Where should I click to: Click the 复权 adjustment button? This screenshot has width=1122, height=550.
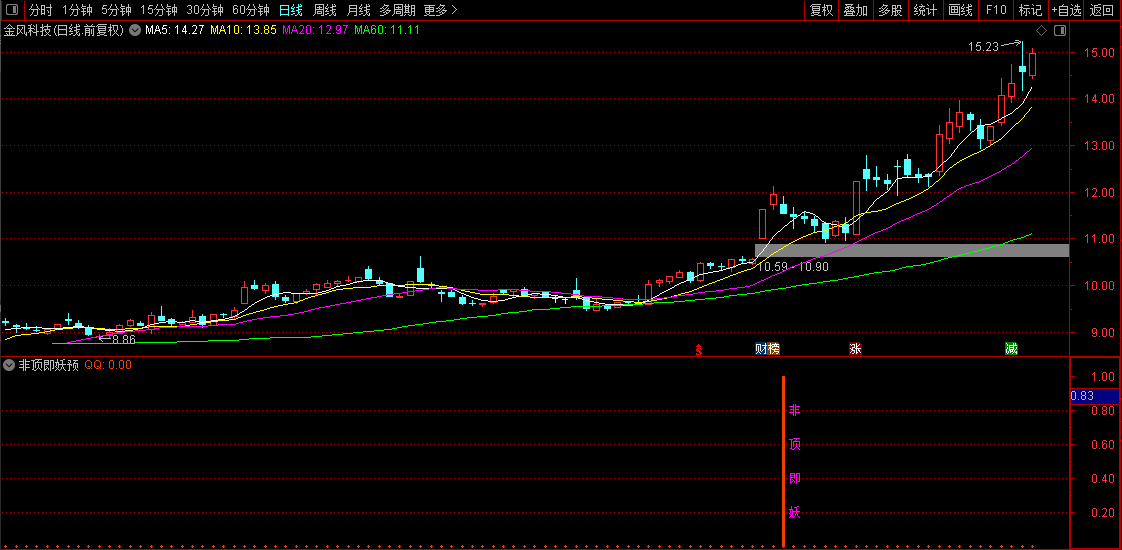click(x=821, y=10)
